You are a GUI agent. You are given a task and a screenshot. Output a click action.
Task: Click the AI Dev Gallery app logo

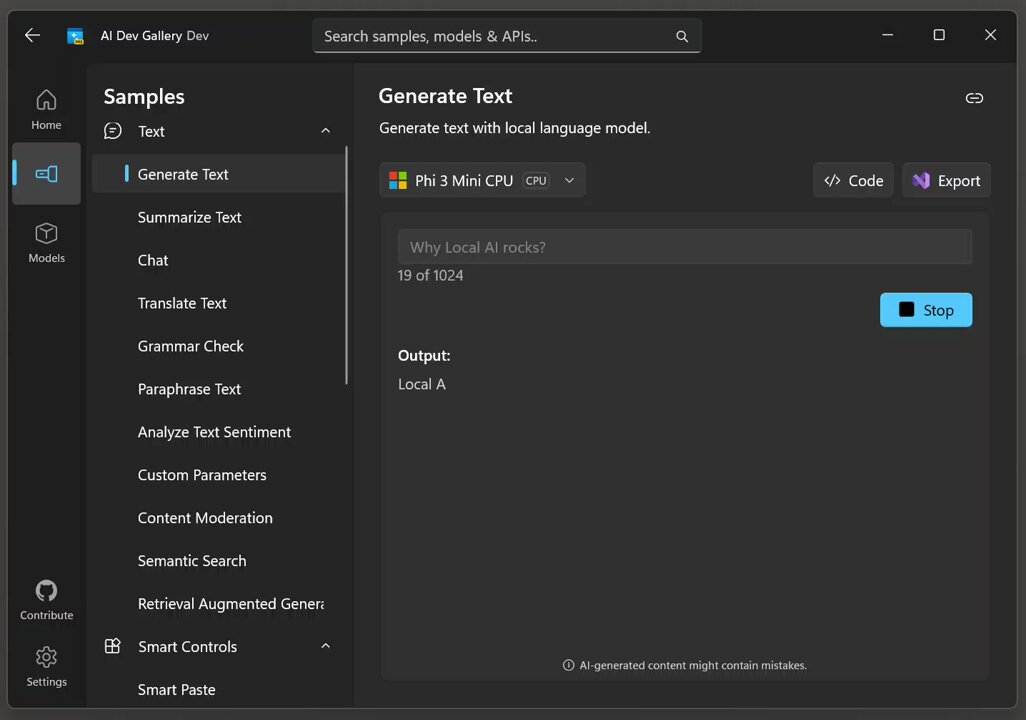[x=75, y=36]
